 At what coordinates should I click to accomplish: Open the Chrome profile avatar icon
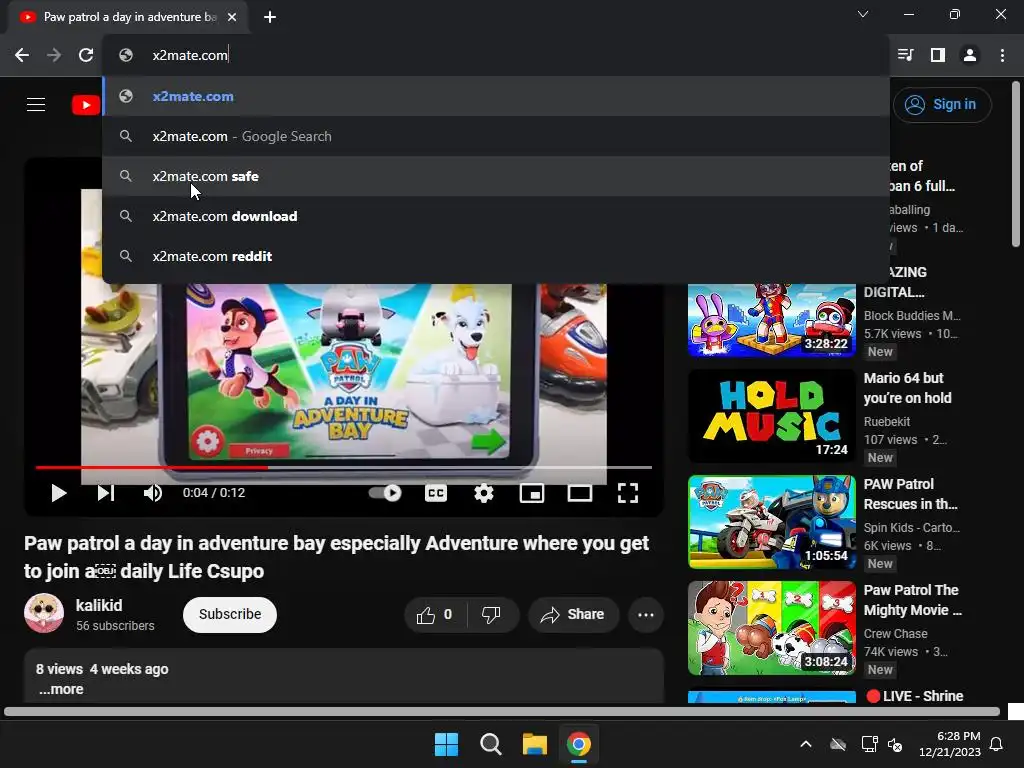click(x=970, y=55)
